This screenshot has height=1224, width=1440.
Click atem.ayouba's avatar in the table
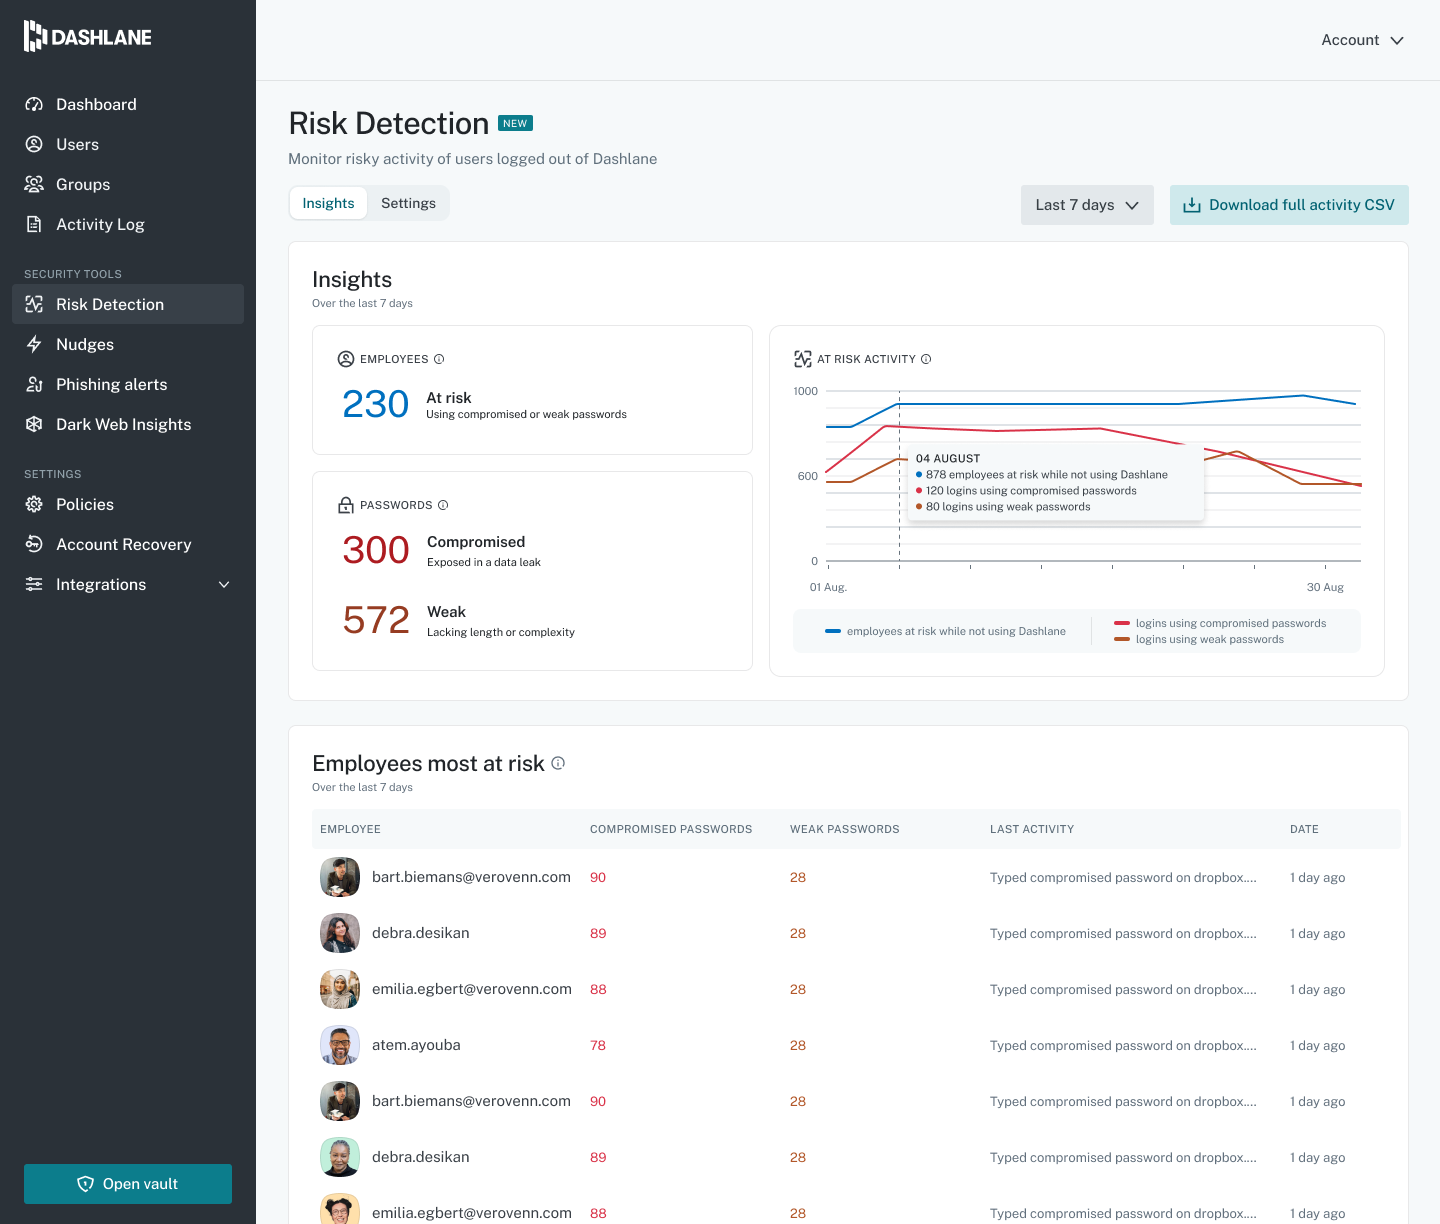(340, 1045)
